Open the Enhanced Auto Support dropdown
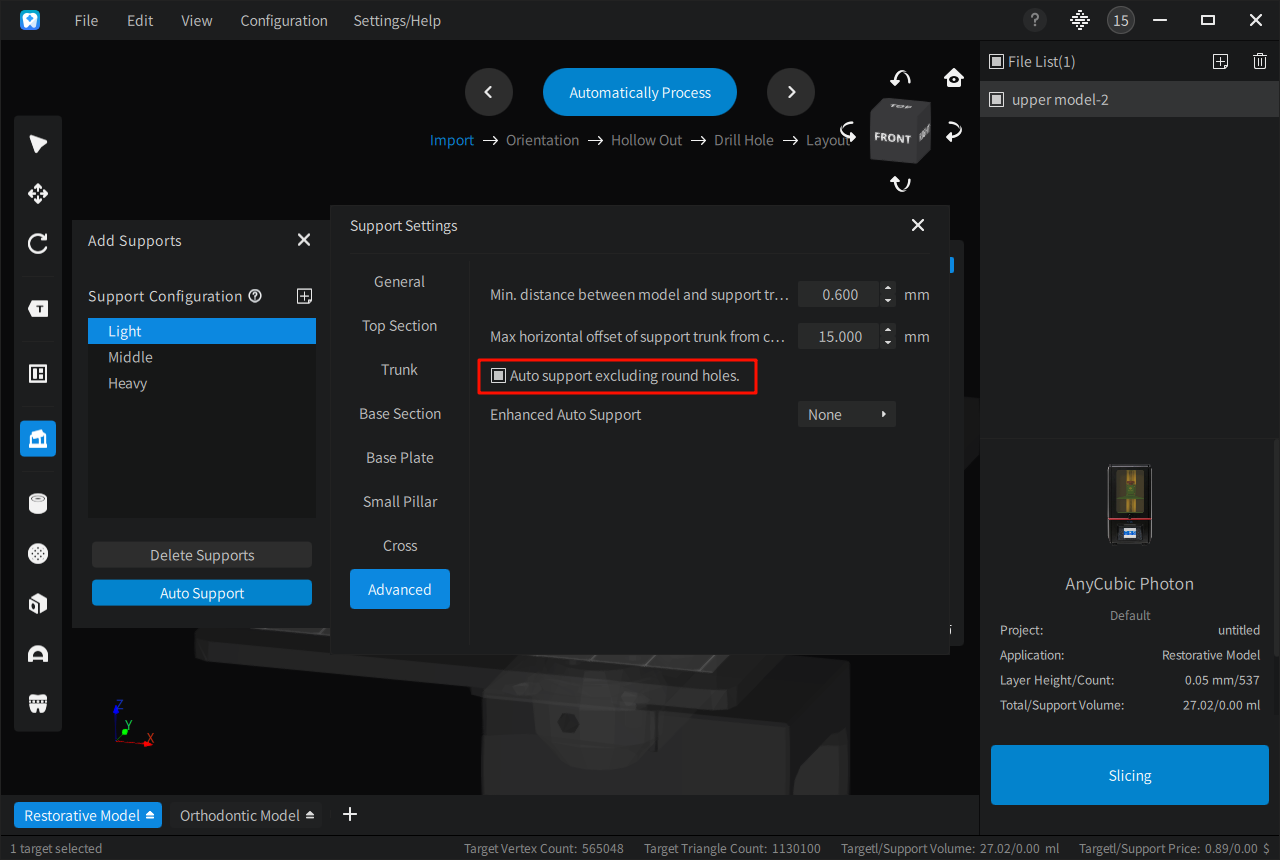The height and width of the screenshot is (860, 1280). click(x=846, y=415)
